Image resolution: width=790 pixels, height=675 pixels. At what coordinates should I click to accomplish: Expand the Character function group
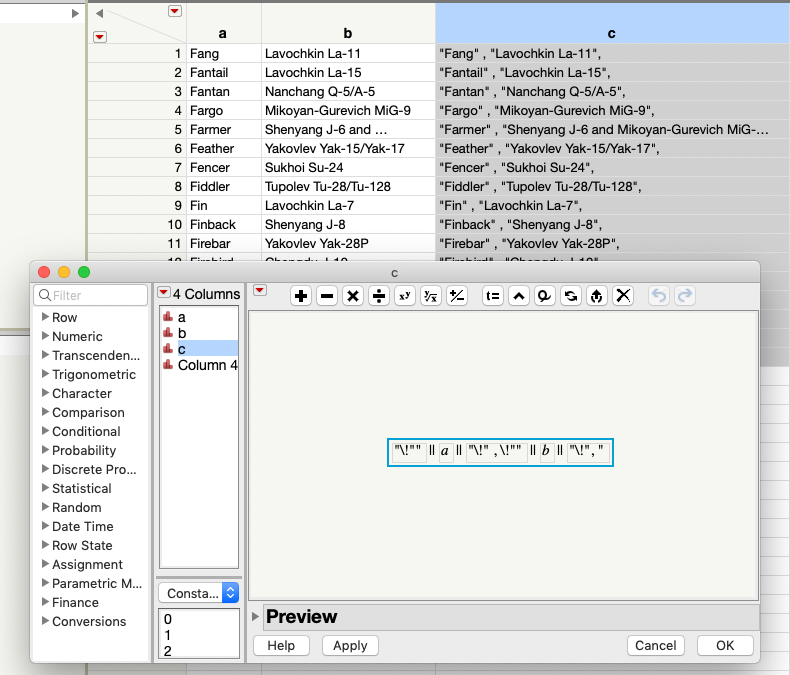click(45, 393)
